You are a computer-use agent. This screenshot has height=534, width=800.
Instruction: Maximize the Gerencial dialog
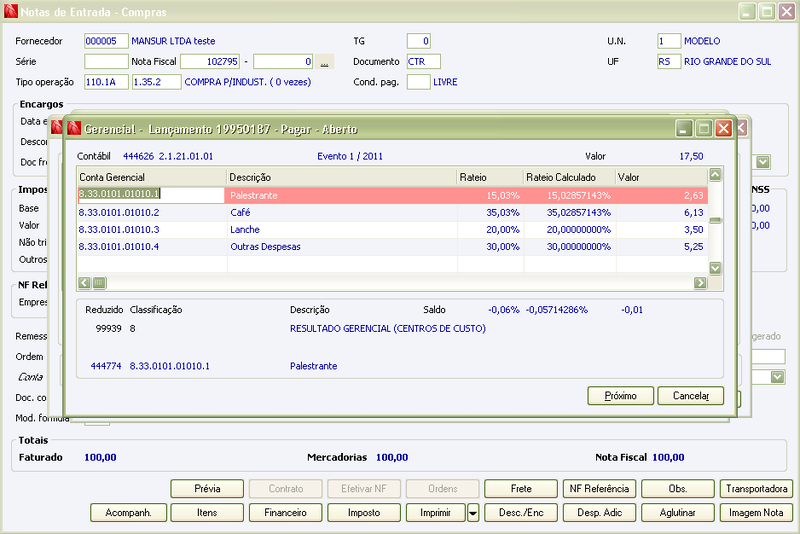point(704,129)
